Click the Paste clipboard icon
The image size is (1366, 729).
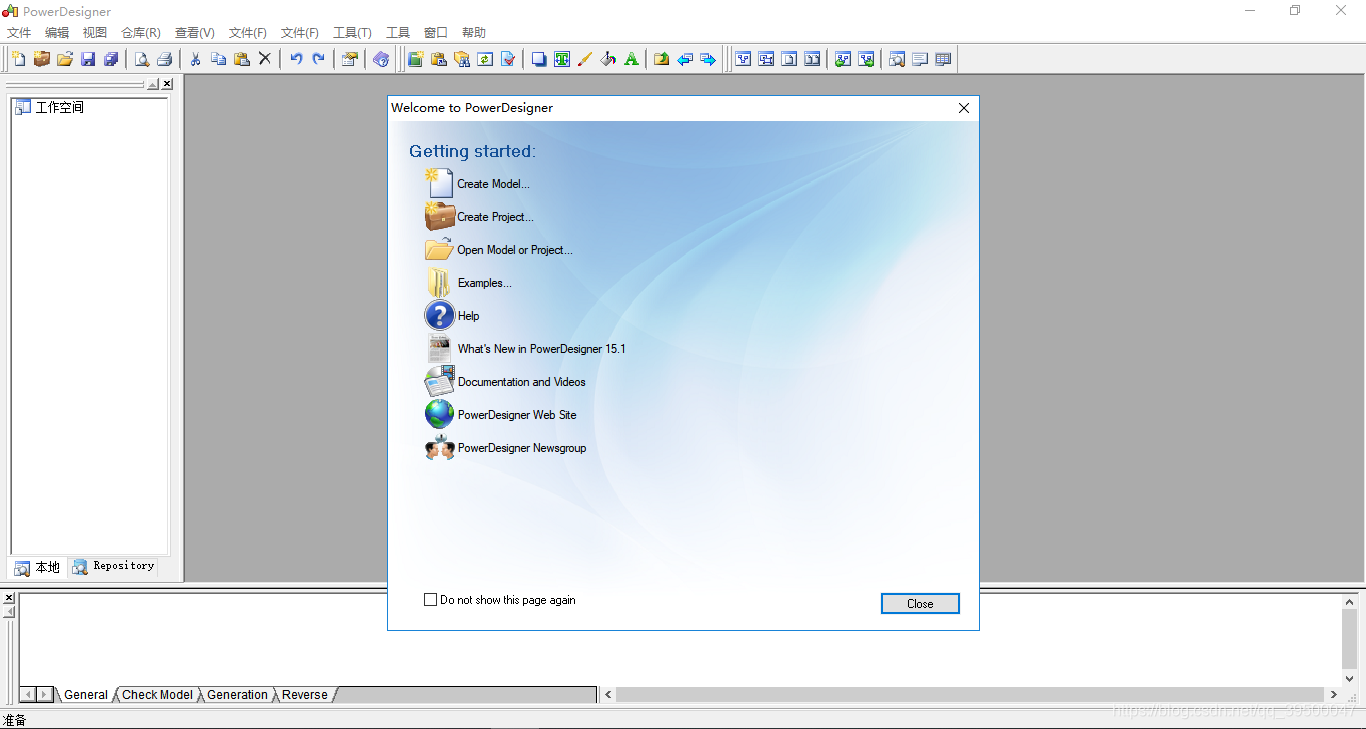click(242, 59)
